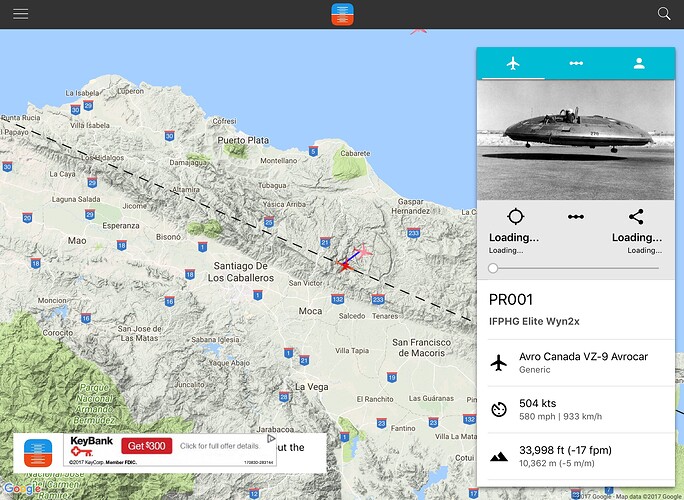Click the Avrocar aircraft photo
The height and width of the screenshot is (500, 684).
coord(576,140)
